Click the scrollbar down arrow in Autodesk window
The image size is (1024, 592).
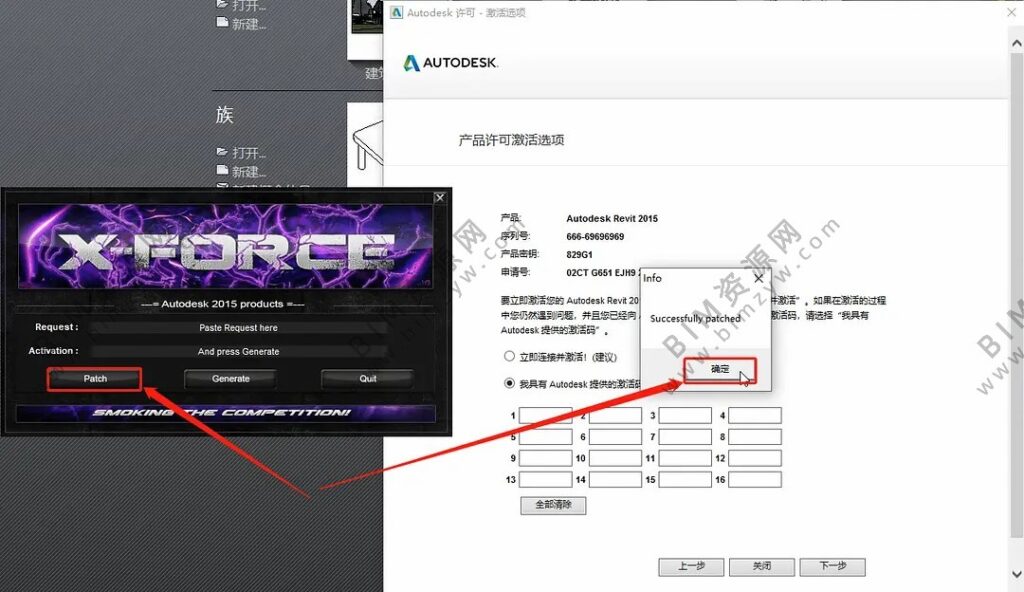[x=1017, y=574]
